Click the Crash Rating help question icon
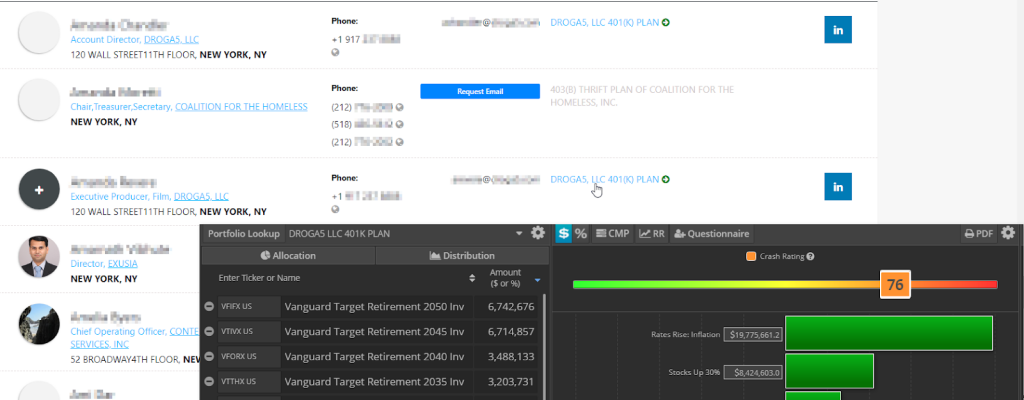Screen dimensions: 1024x400 (x=811, y=257)
